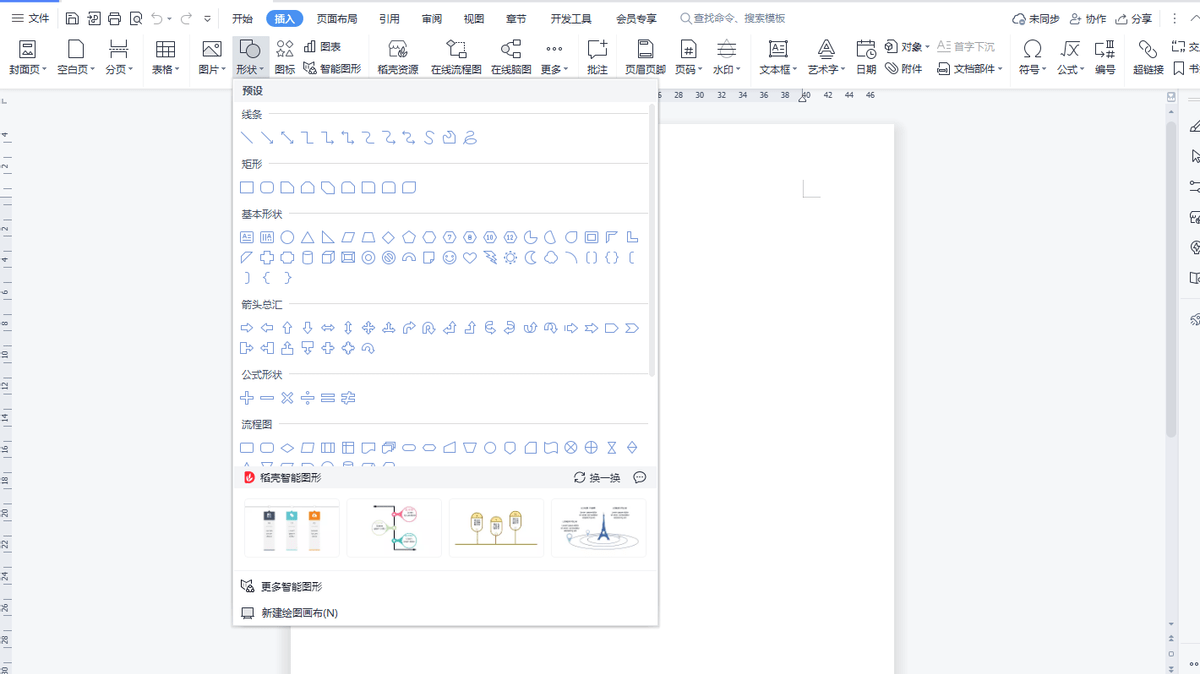Insert the right arrow block shape
The height and width of the screenshot is (674, 1200).
click(247, 328)
